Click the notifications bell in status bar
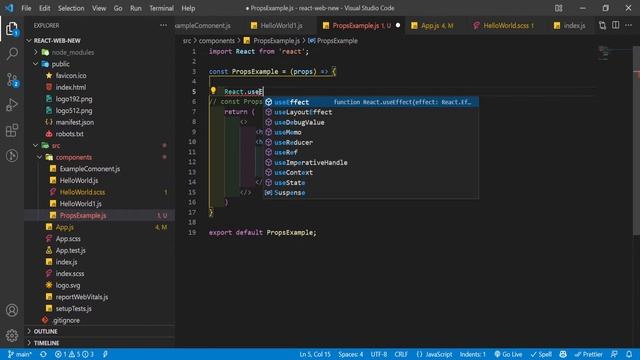The width and height of the screenshot is (640, 360). 629,354
